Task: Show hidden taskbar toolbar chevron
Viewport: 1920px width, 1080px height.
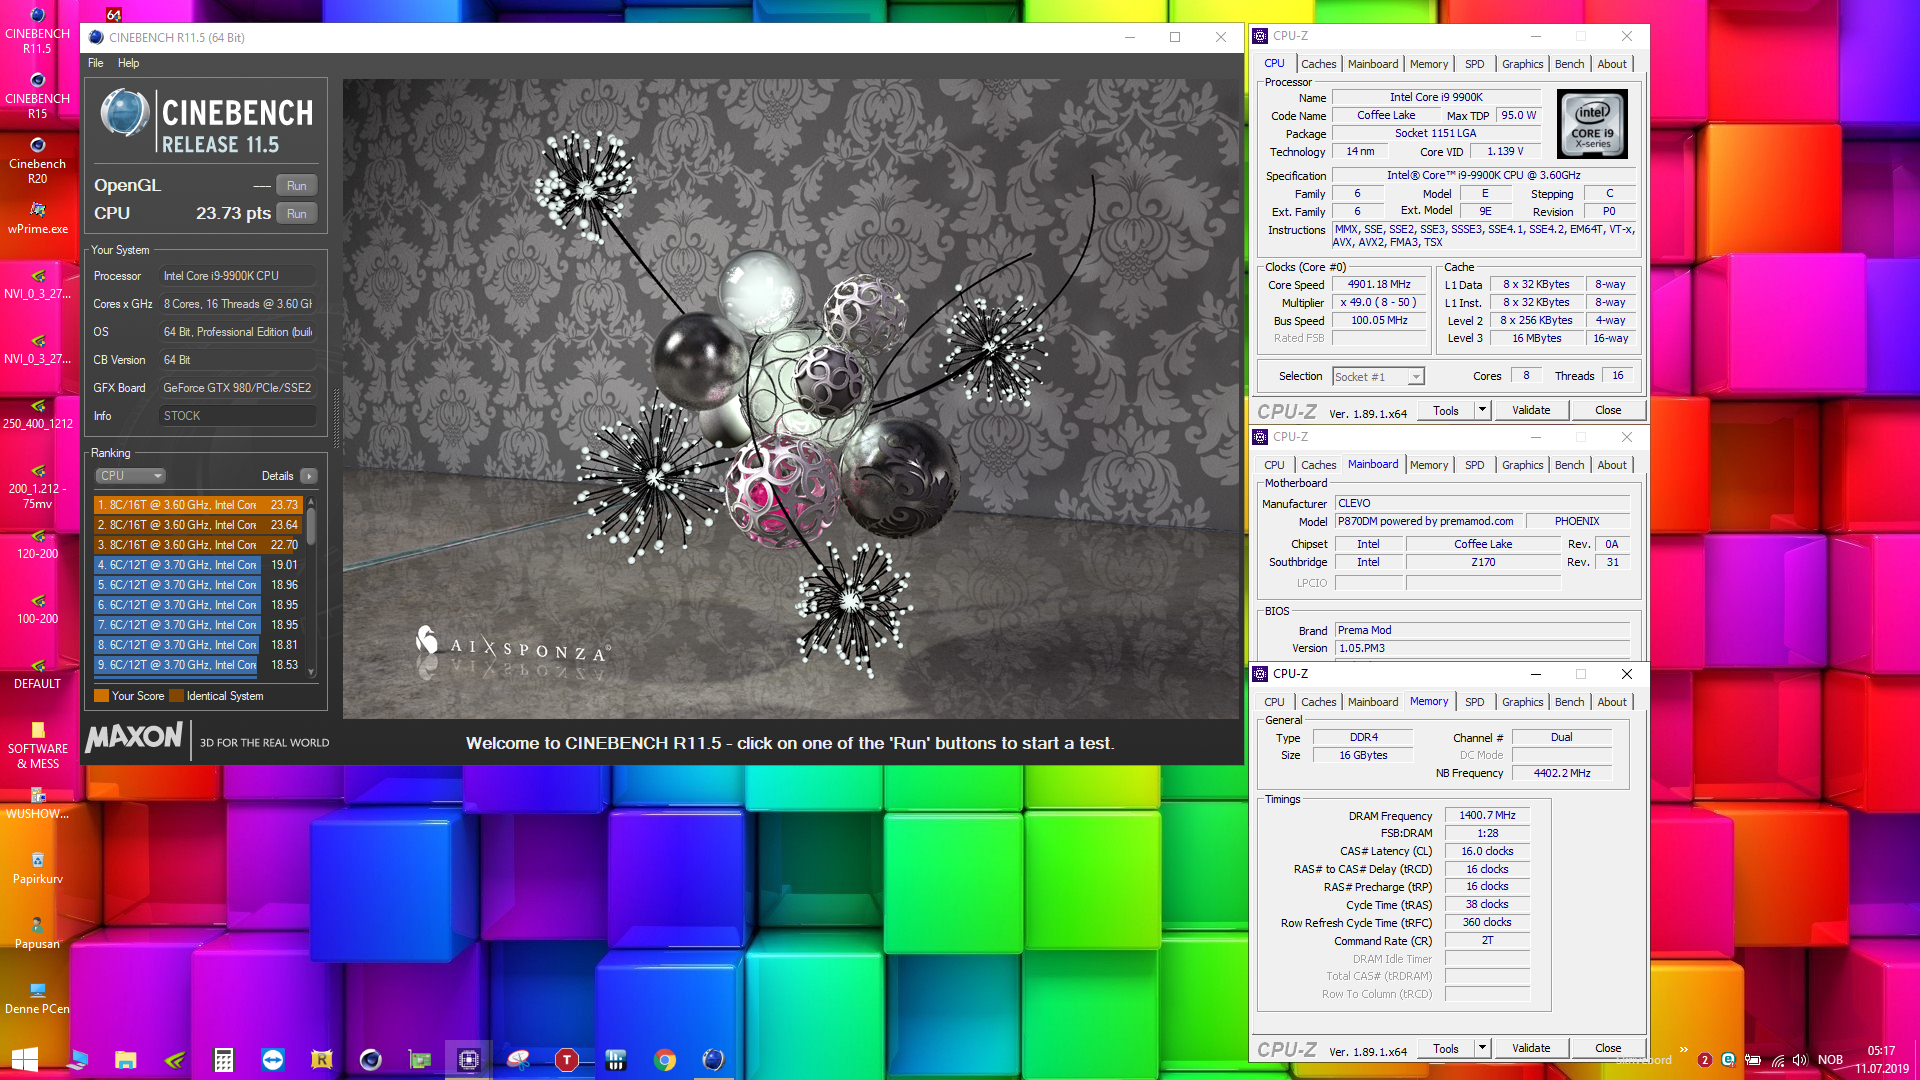Action: (1684, 1050)
